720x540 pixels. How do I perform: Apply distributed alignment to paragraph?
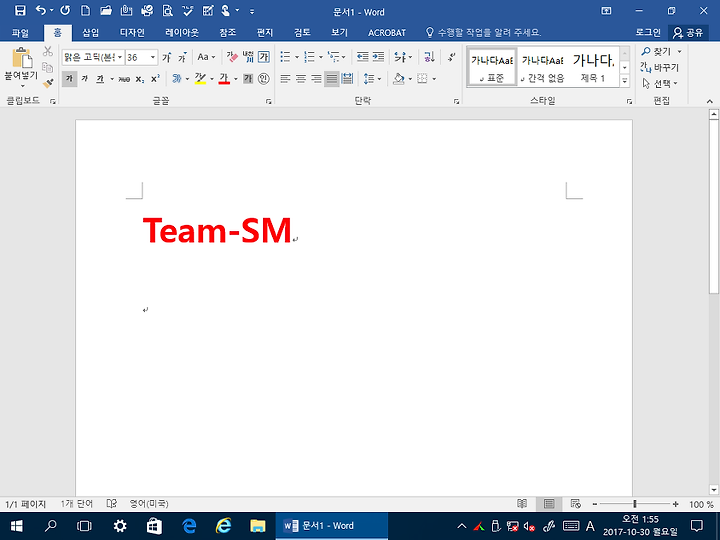pyautogui.click(x=348, y=79)
